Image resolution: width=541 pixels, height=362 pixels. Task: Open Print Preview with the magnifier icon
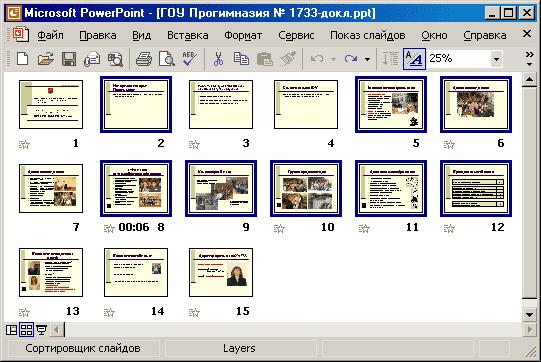[x=167, y=59]
